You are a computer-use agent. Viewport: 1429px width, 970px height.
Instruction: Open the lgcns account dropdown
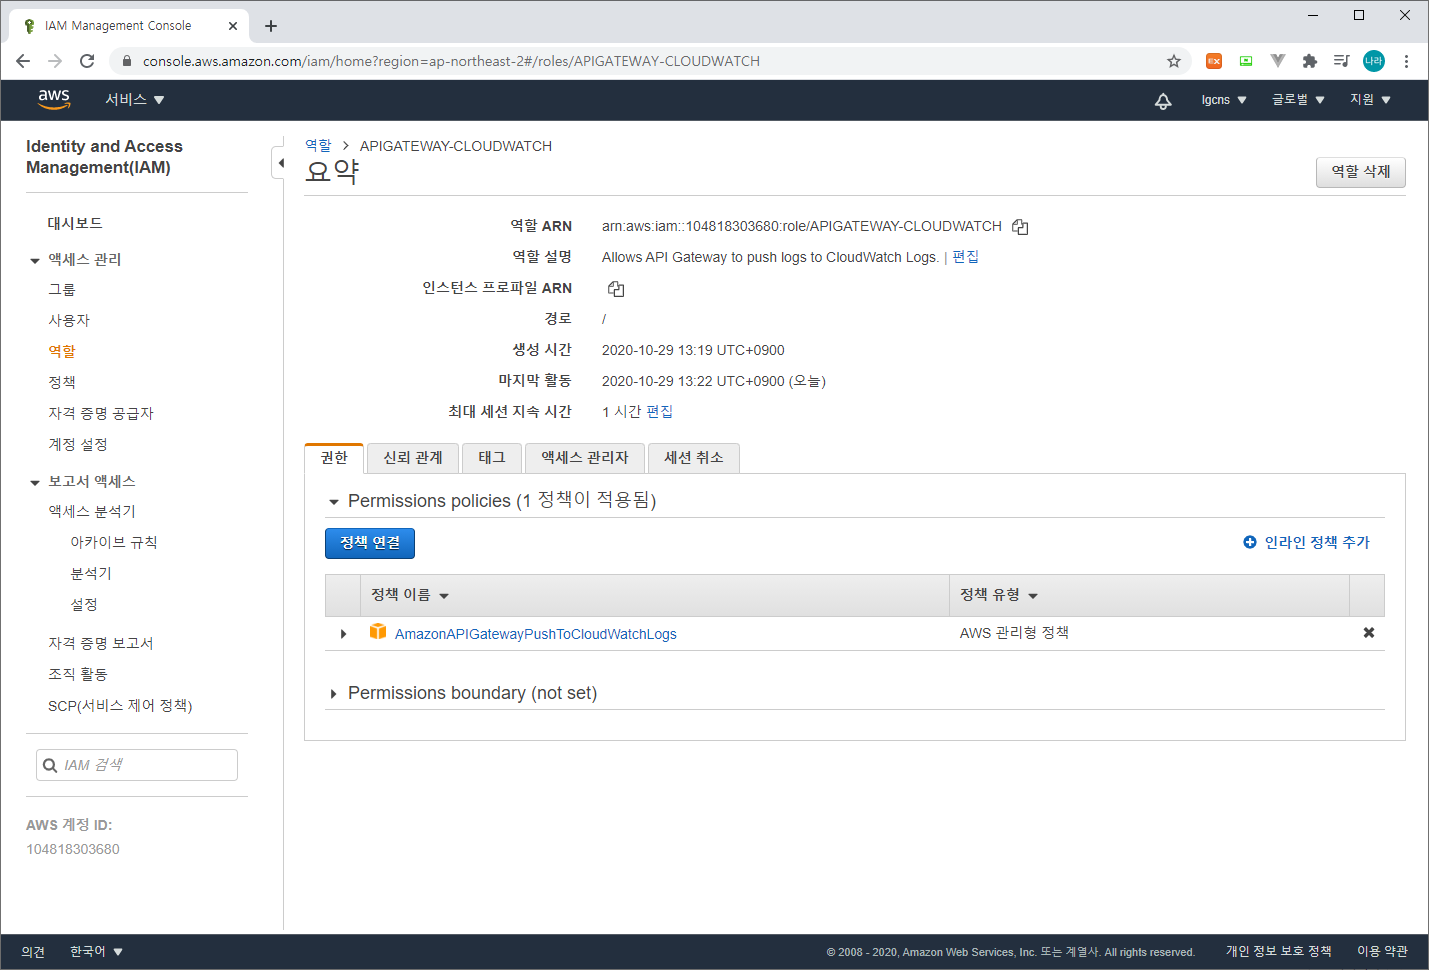coord(1224,100)
